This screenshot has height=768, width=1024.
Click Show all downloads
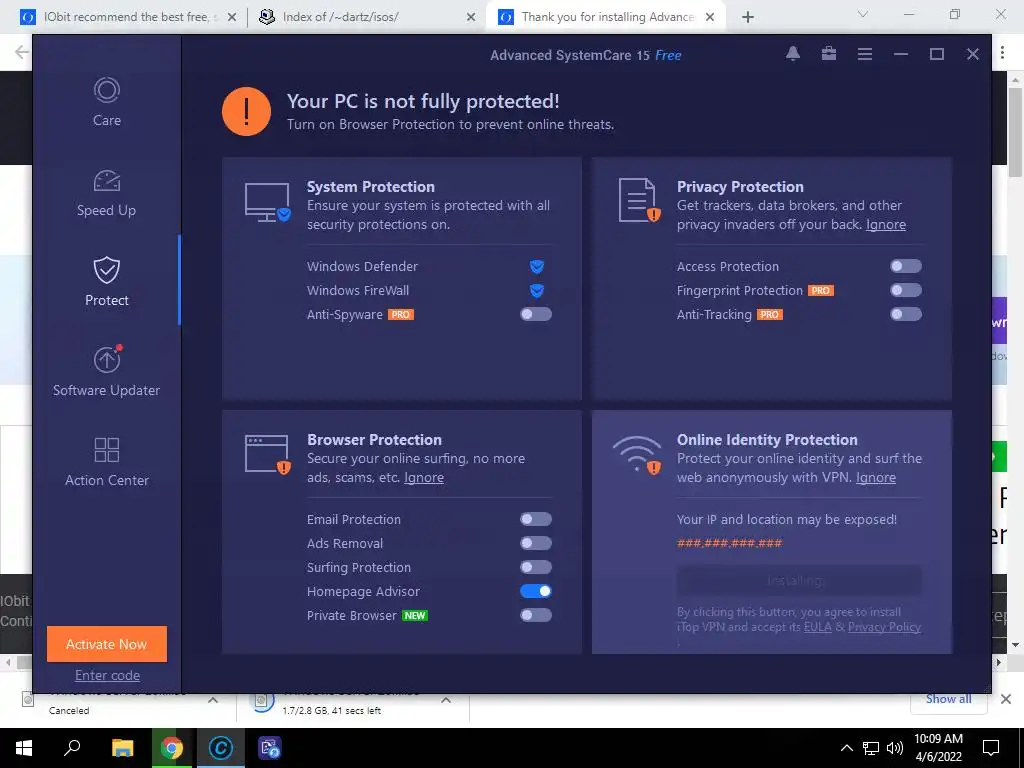pyautogui.click(x=948, y=699)
